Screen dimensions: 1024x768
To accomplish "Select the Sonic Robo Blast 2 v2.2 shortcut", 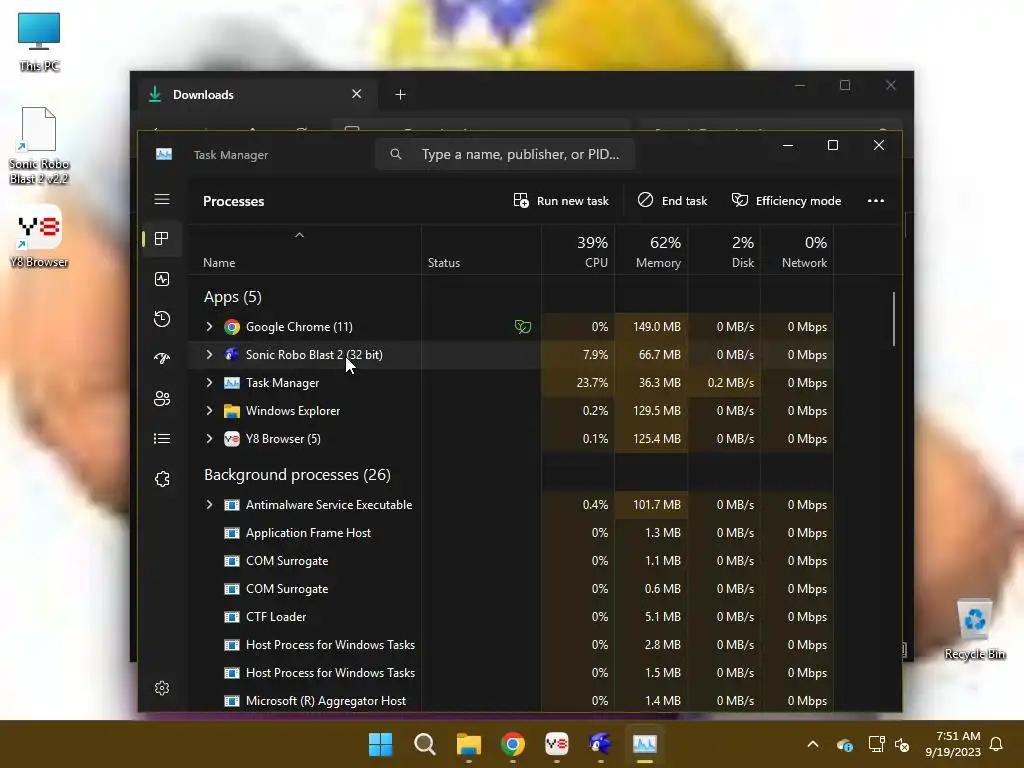I will pos(39,146).
